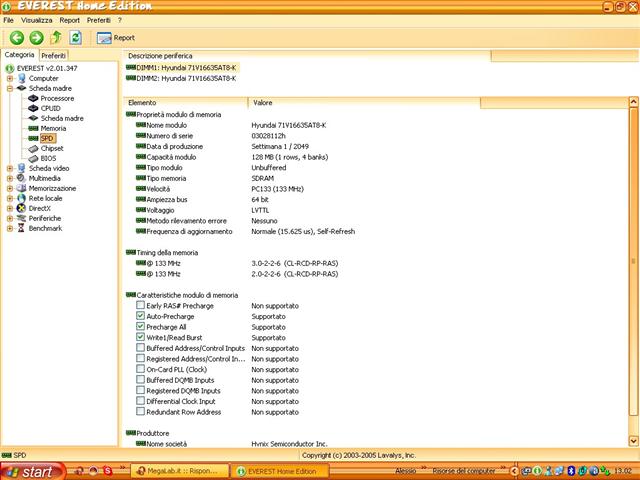640x480 pixels.
Task: Toggle On-Card PLL (Clock) checkbox
Action: 140,369
